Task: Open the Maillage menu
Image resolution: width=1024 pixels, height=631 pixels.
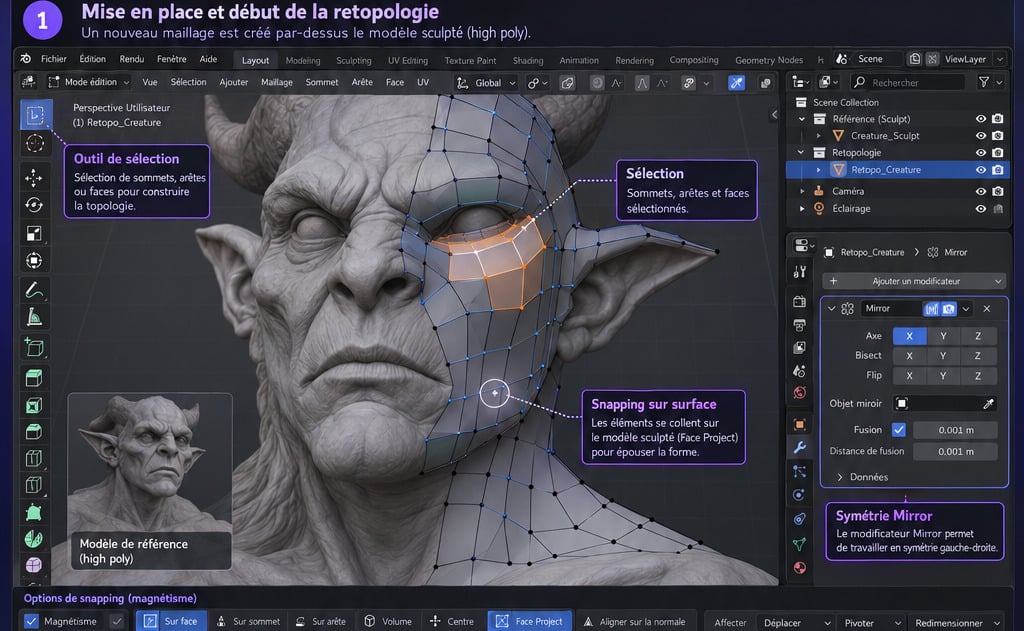Action: (276, 82)
